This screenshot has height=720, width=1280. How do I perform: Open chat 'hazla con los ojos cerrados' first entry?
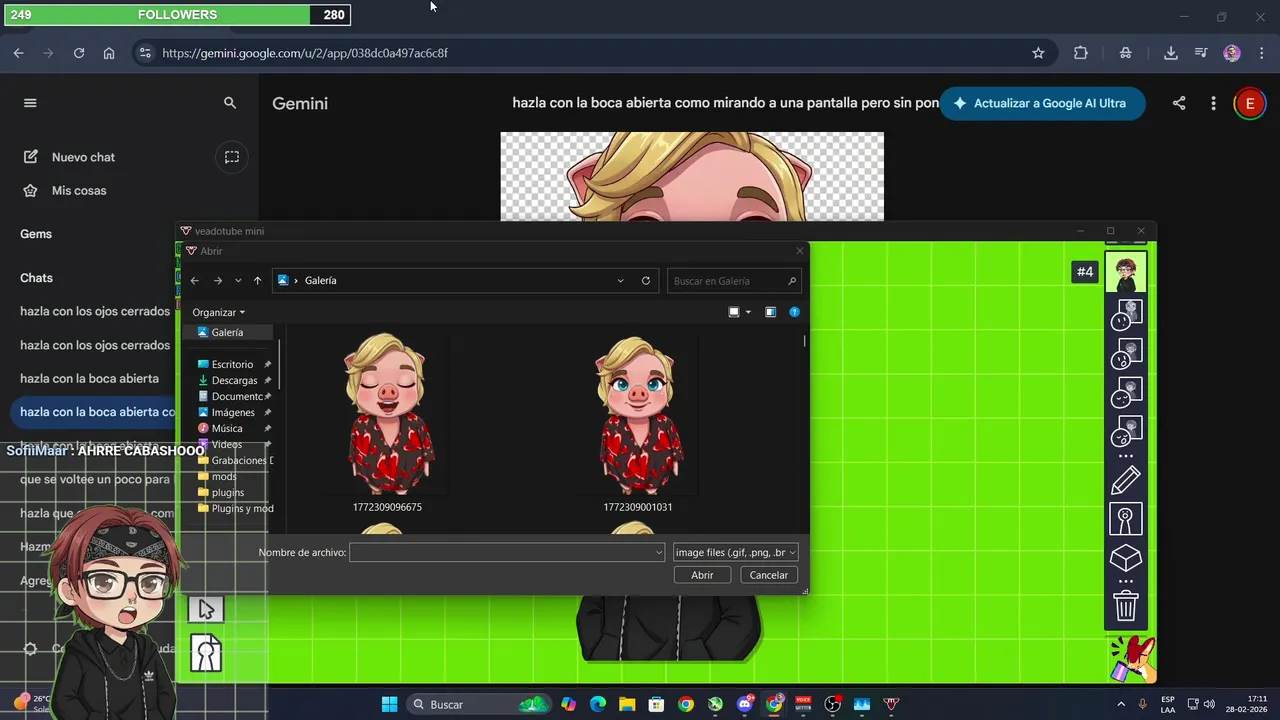pyautogui.click(x=95, y=311)
